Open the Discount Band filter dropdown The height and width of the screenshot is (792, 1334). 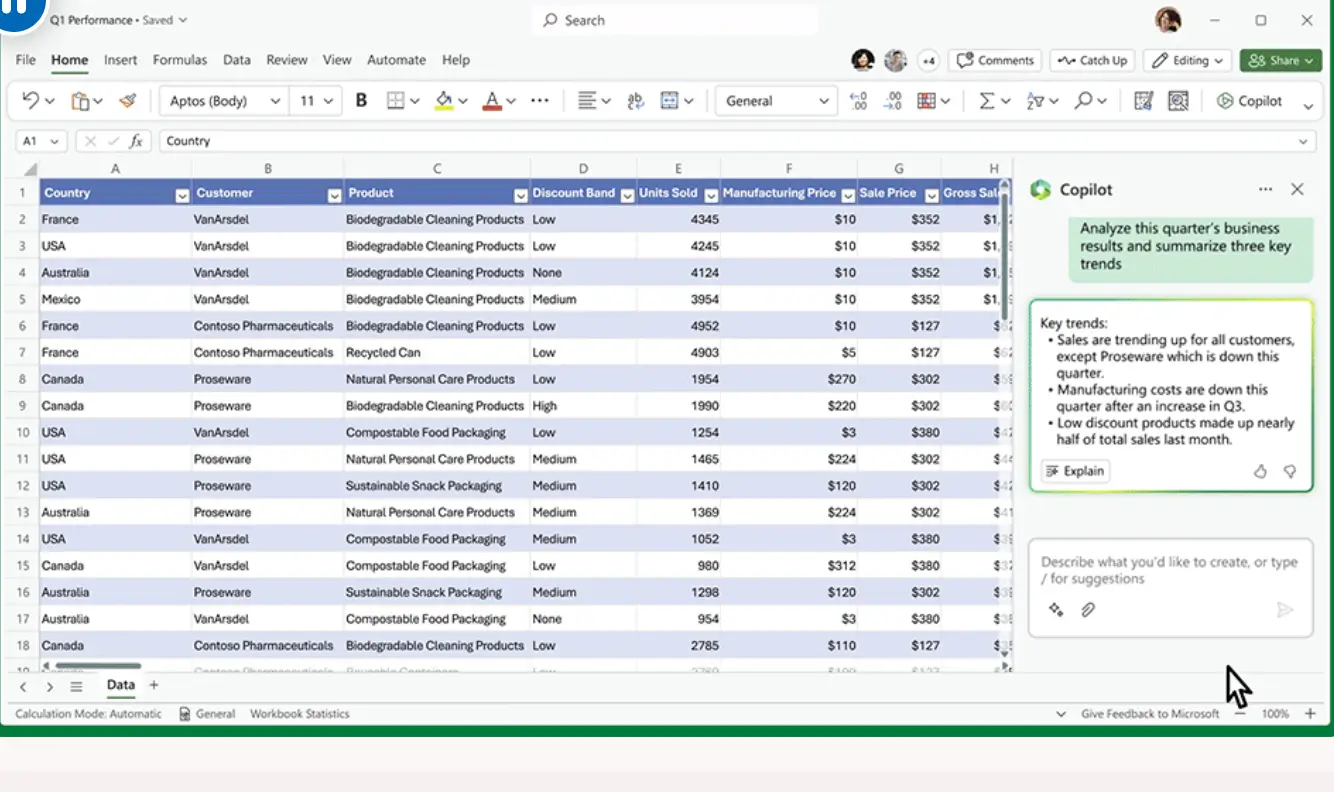[627, 195]
